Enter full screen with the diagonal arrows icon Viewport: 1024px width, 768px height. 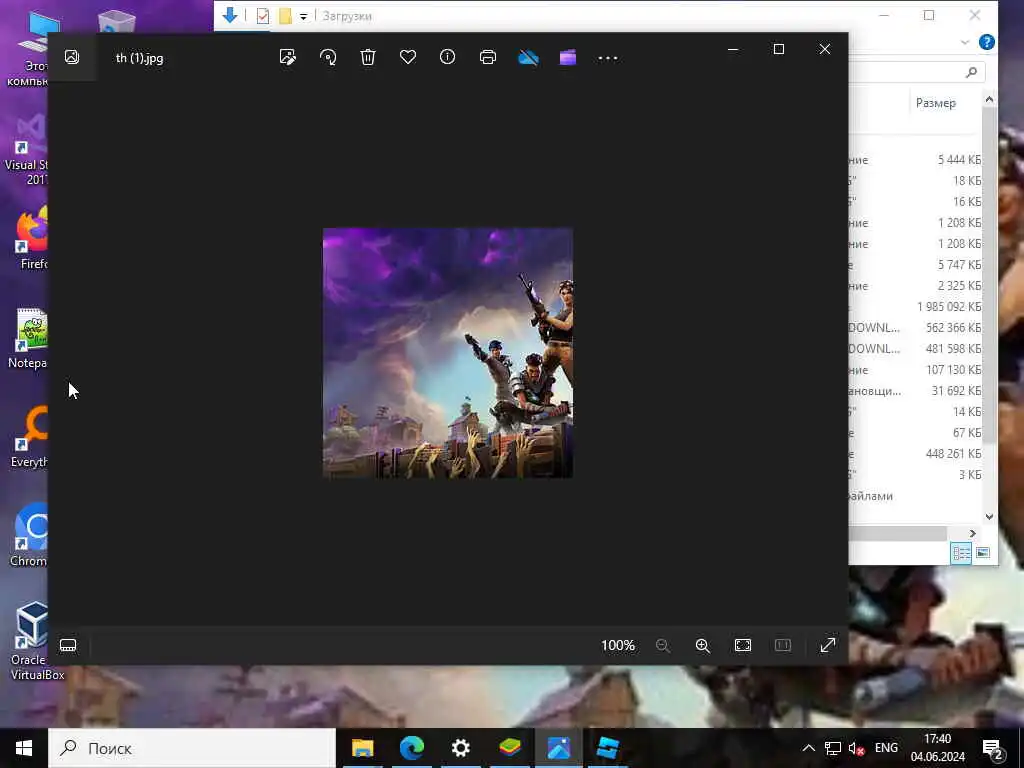(827, 645)
